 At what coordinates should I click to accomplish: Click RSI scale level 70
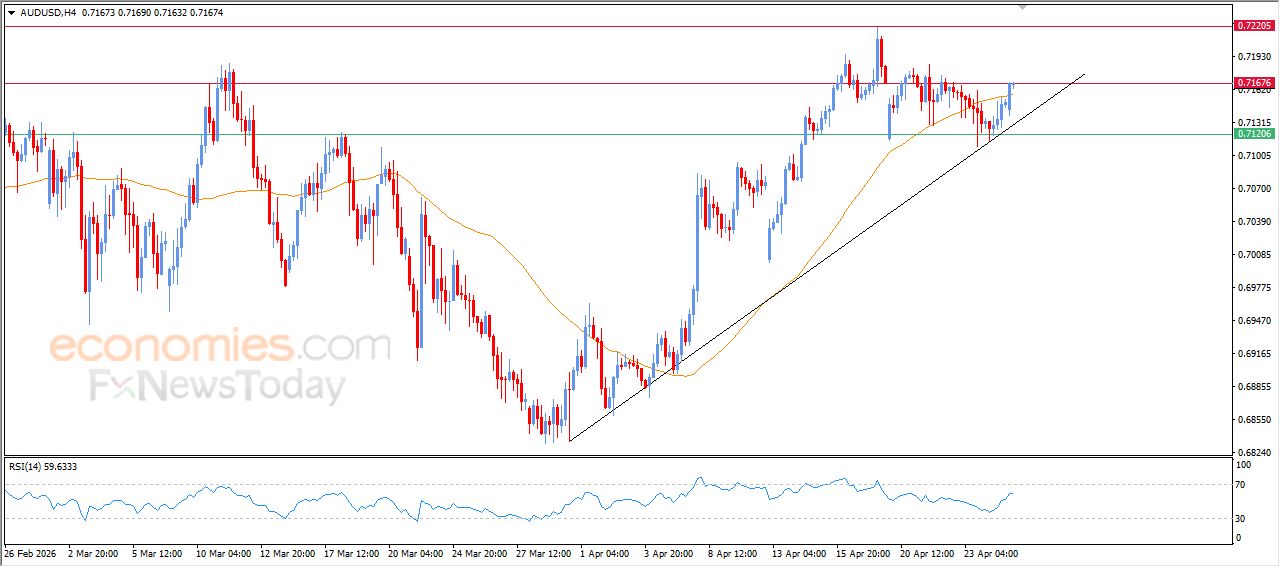point(1243,485)
